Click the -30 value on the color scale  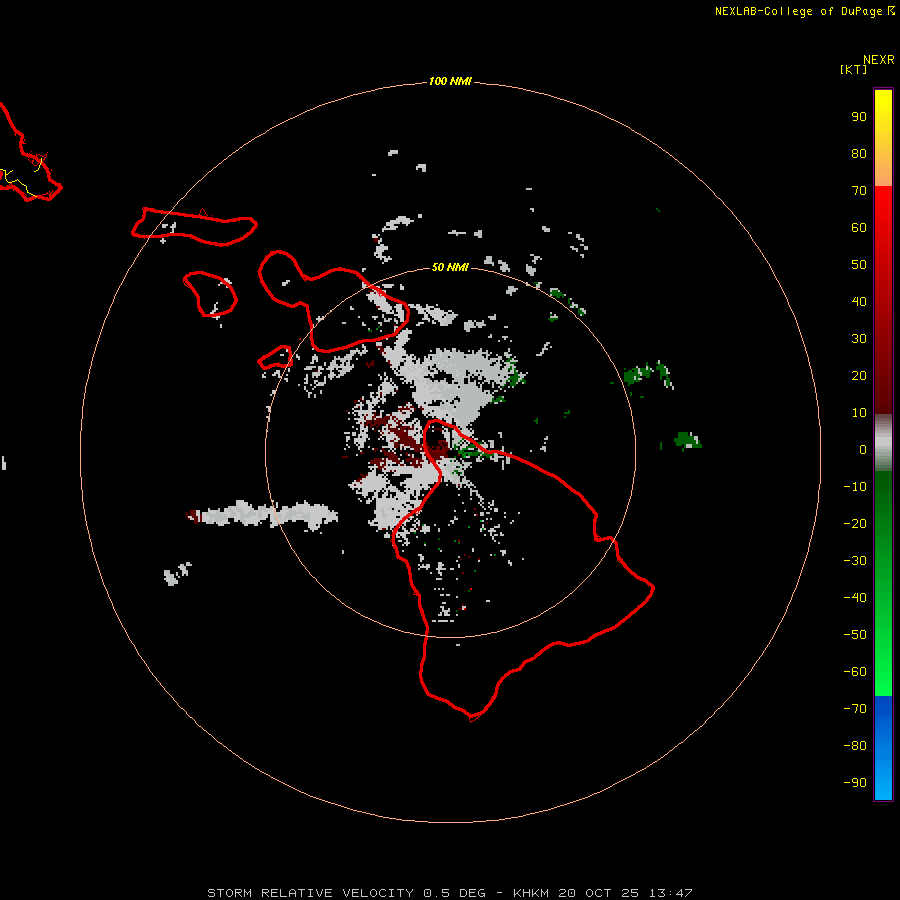coord(855,561)
